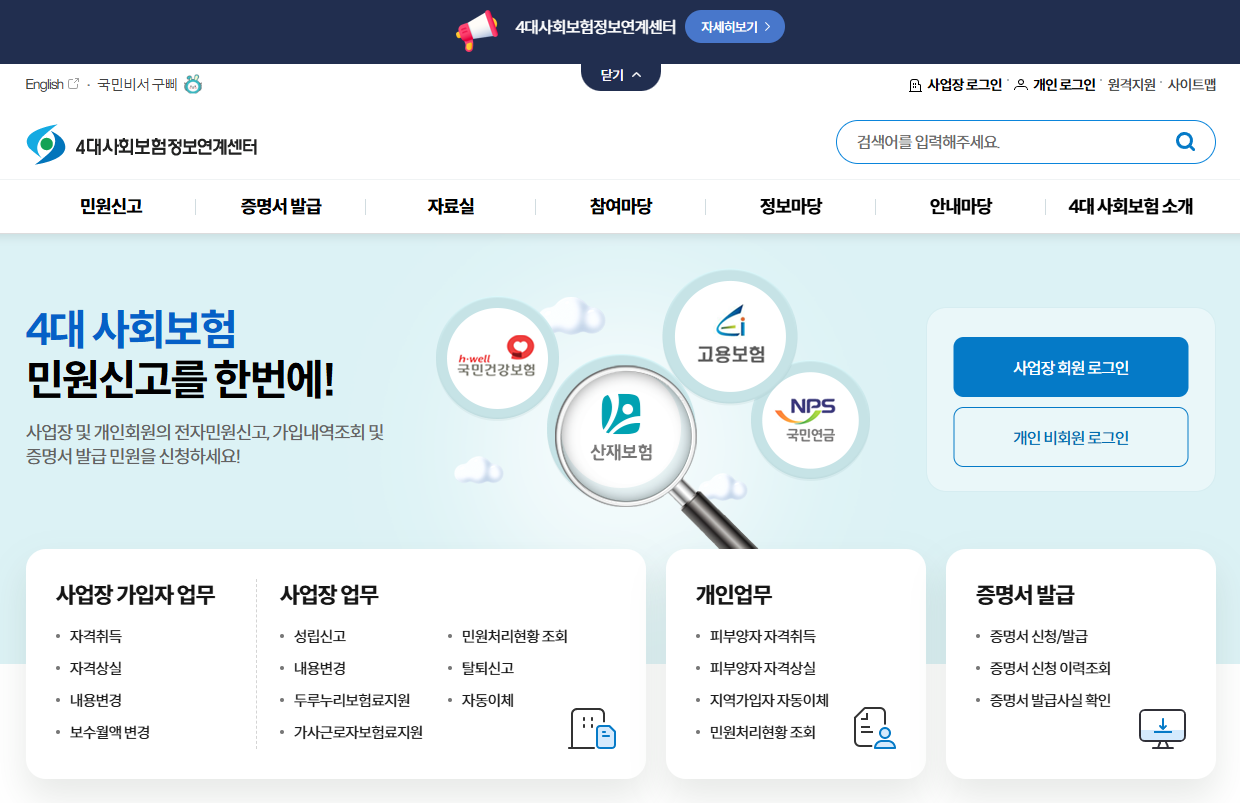Open the 4대 사회보험 소개 menu

click(x=1131, y=206)
